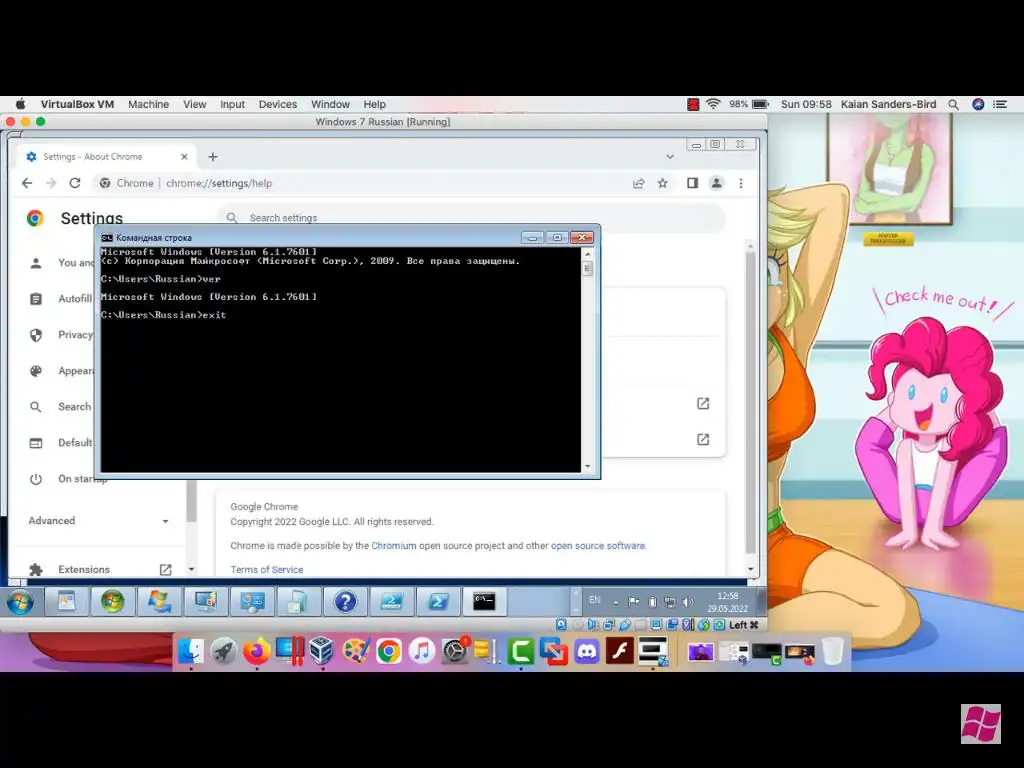Screen dimensions: 1024x768
Task: Open VirtualBox View menu
Action: click(195, 104)
